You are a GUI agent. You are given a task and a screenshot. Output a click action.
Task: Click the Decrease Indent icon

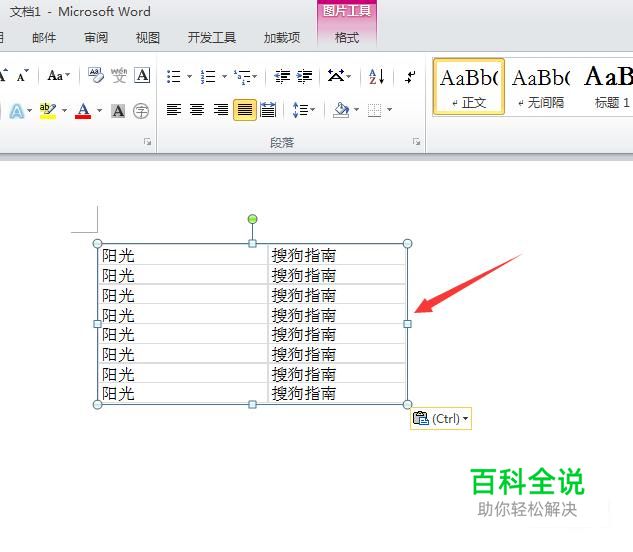[x=282, y=76]
